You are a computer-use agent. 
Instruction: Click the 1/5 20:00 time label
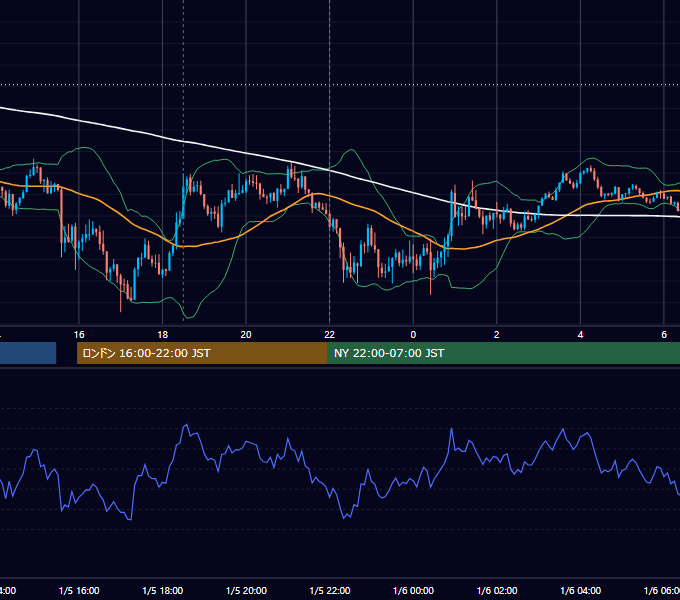point(246,590)
